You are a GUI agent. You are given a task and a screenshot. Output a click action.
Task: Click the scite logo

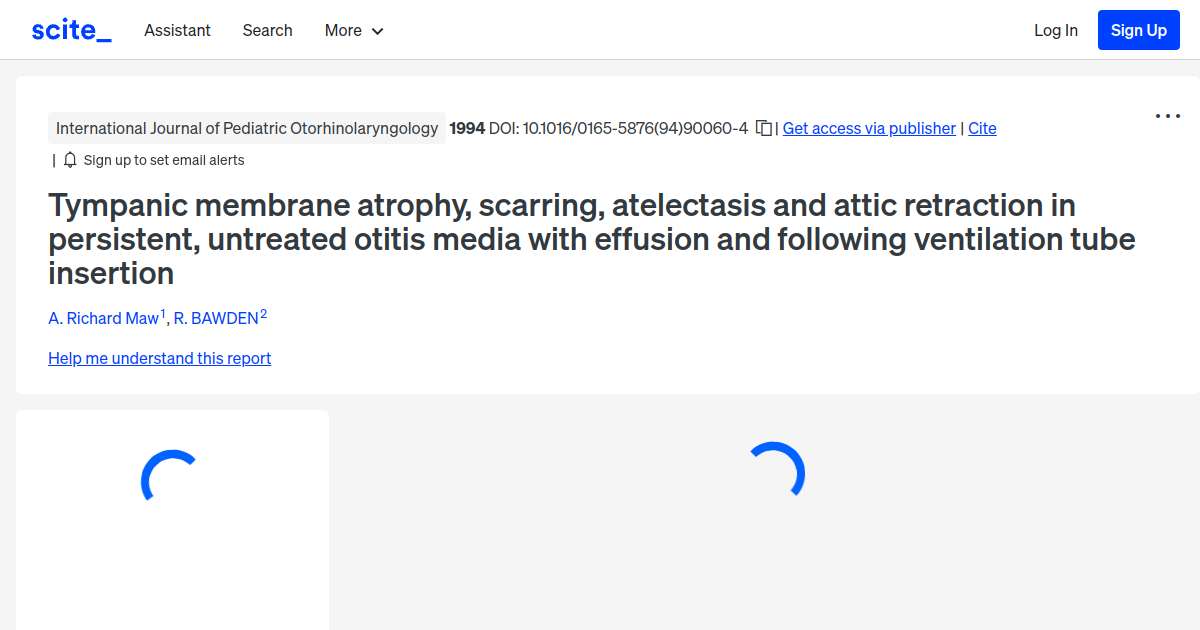coord(70,29)
